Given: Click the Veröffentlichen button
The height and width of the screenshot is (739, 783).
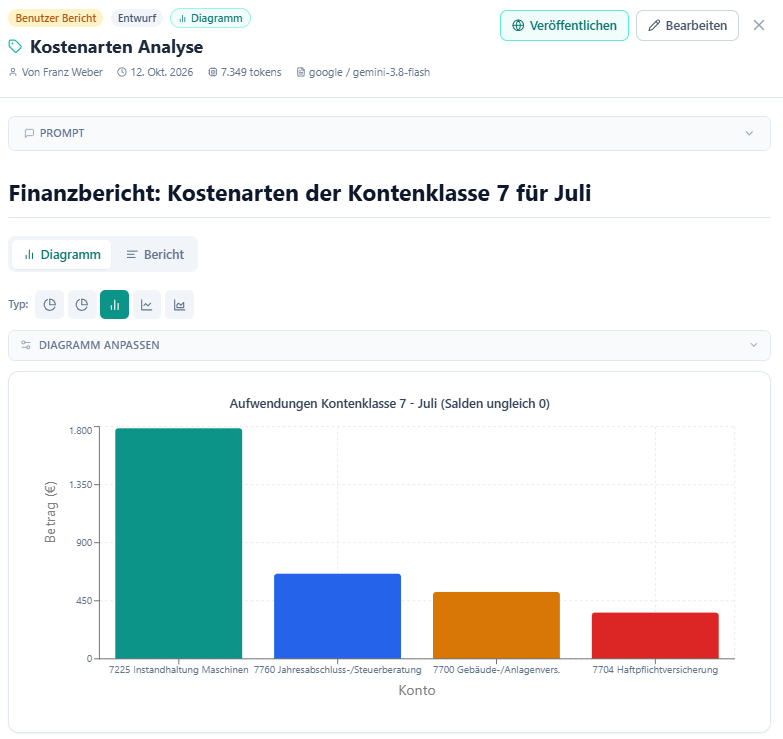Looking at the screenshot, I should [564, 25].
